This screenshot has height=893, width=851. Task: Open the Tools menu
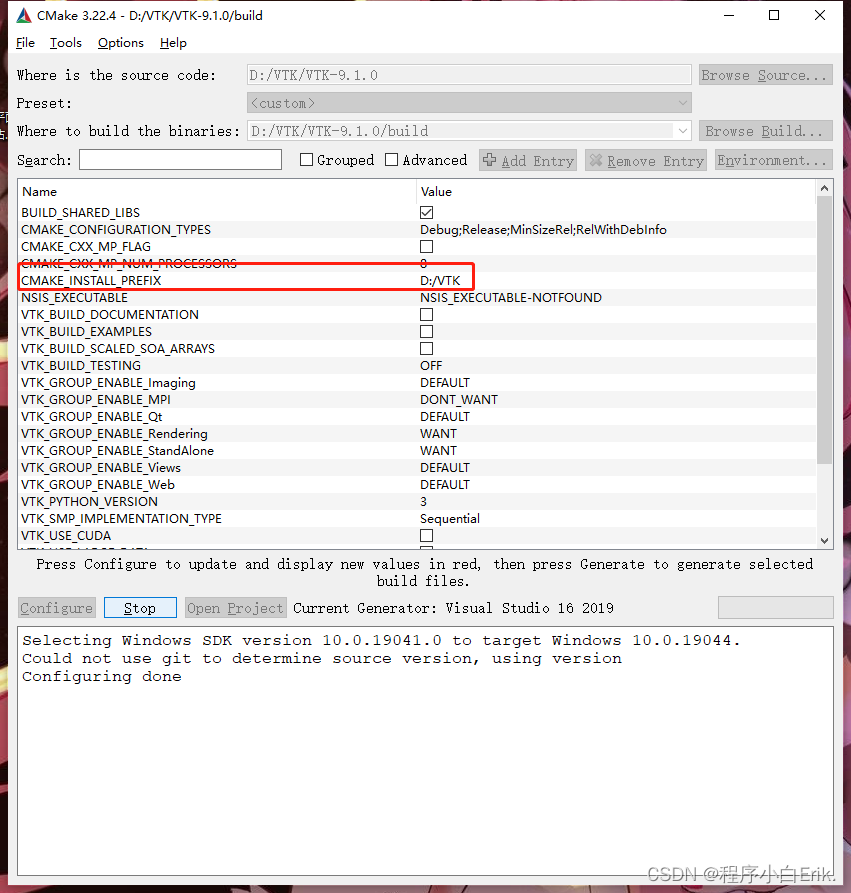click(65, 43)
